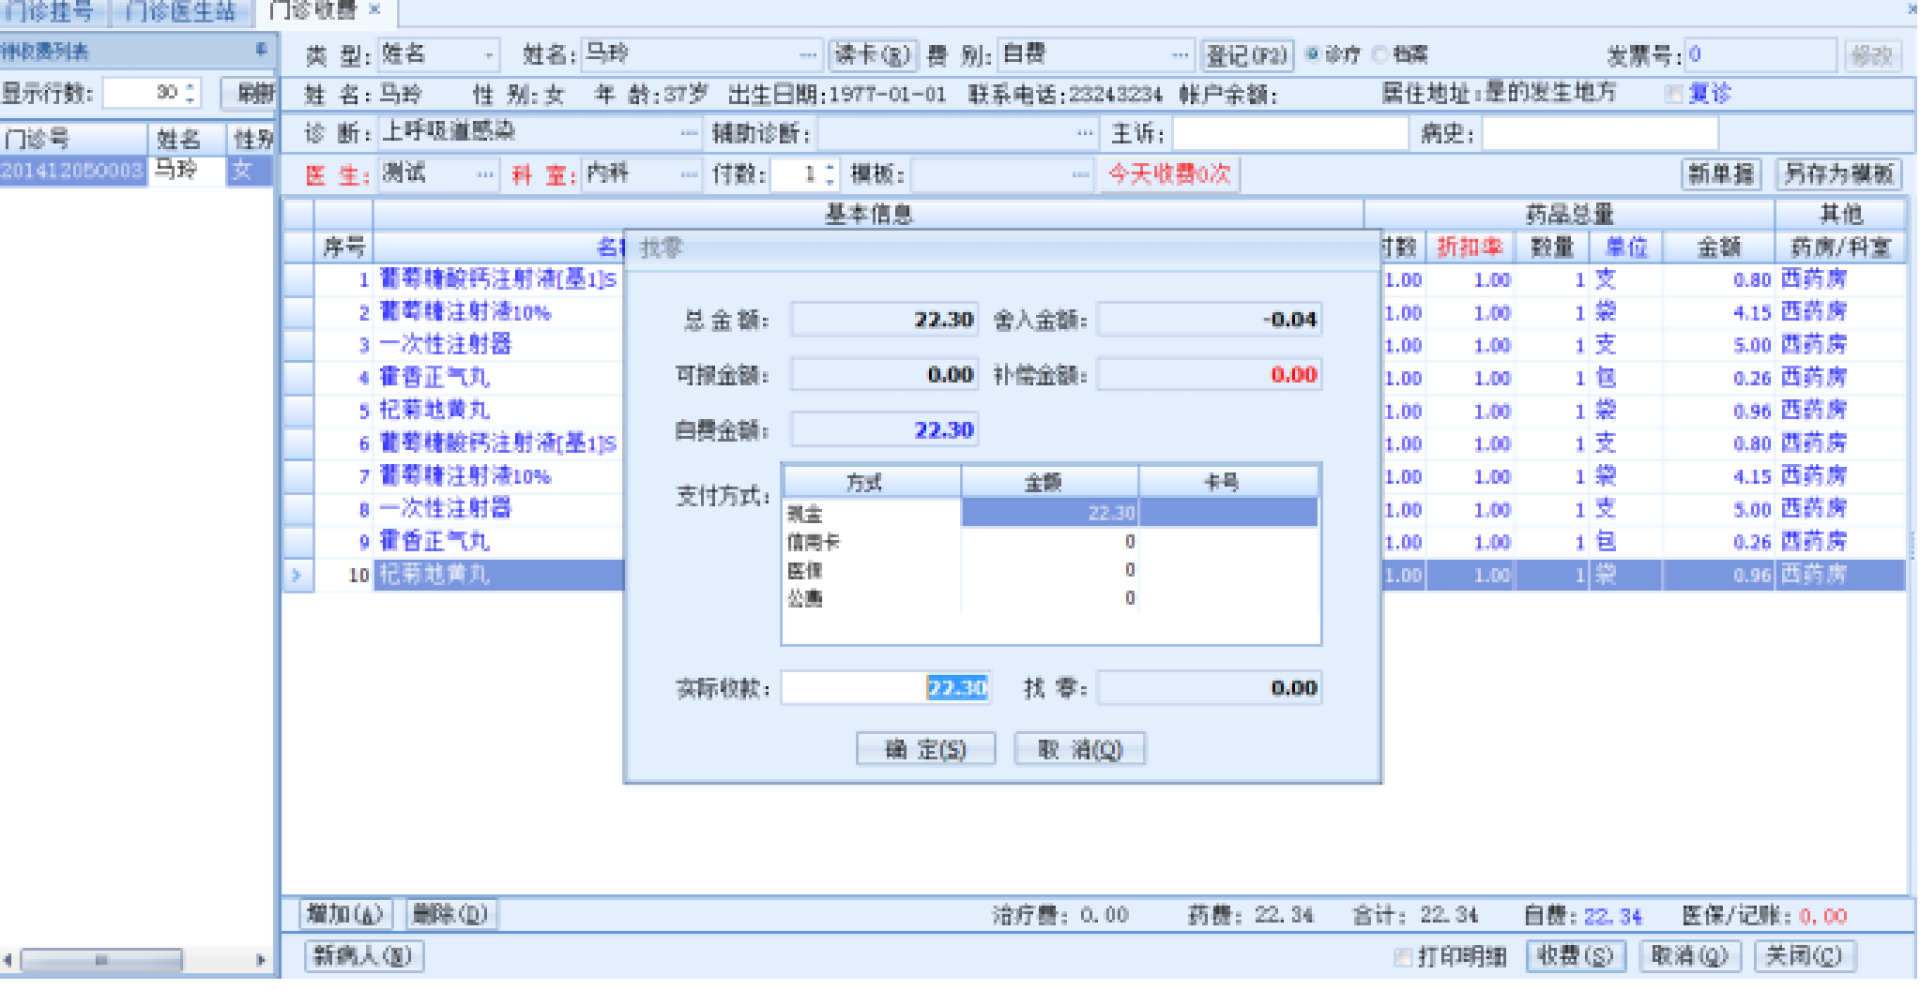
Task: Click the ellipsis button in the 科室 field
Action: click(x=688, y=175)
